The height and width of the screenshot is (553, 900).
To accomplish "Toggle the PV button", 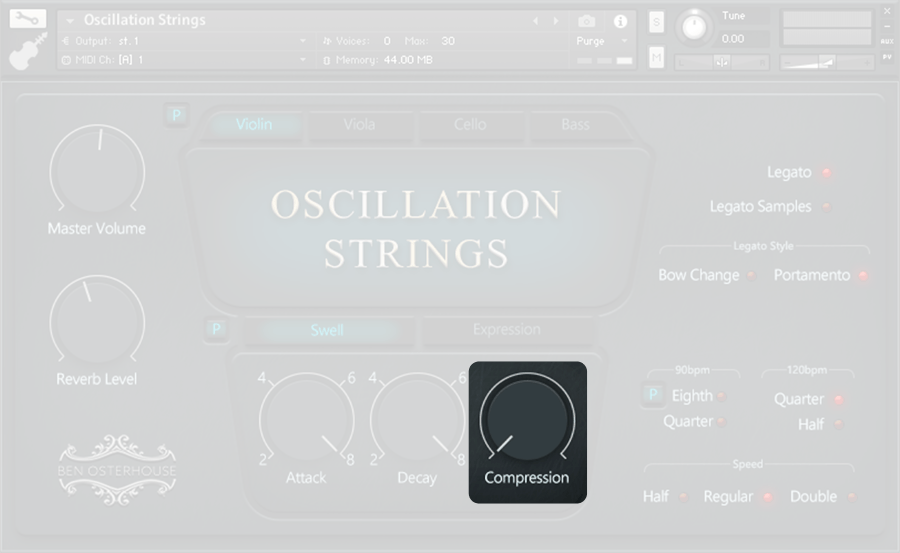I will point(887,57).
